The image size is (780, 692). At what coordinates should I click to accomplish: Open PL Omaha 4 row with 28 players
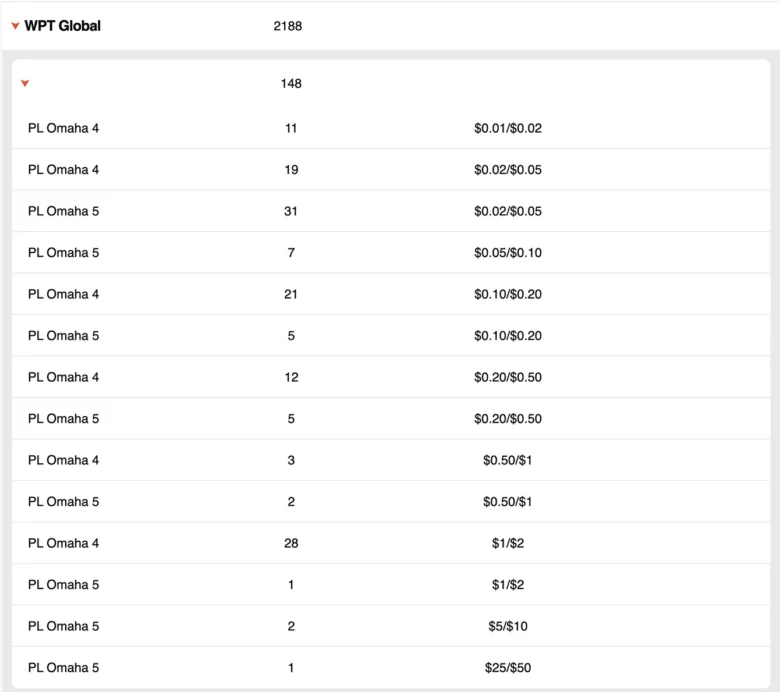pyautogui.click(x=64, y=543)
